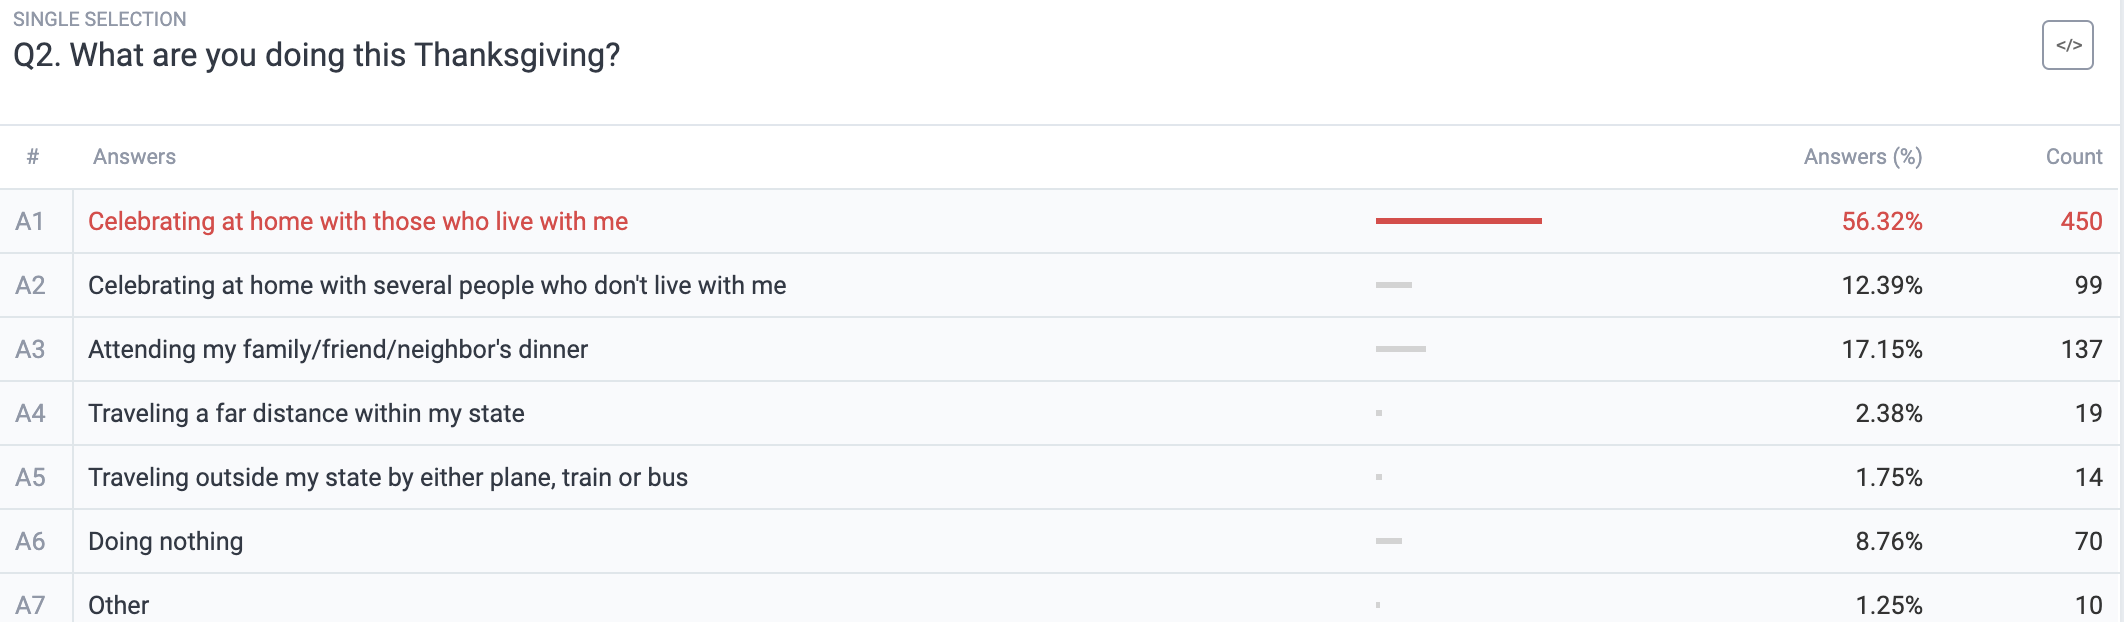This screenshot has width=2124, height=622.
Task: Click the A6 row label
Action: click(x=30, y=541)
